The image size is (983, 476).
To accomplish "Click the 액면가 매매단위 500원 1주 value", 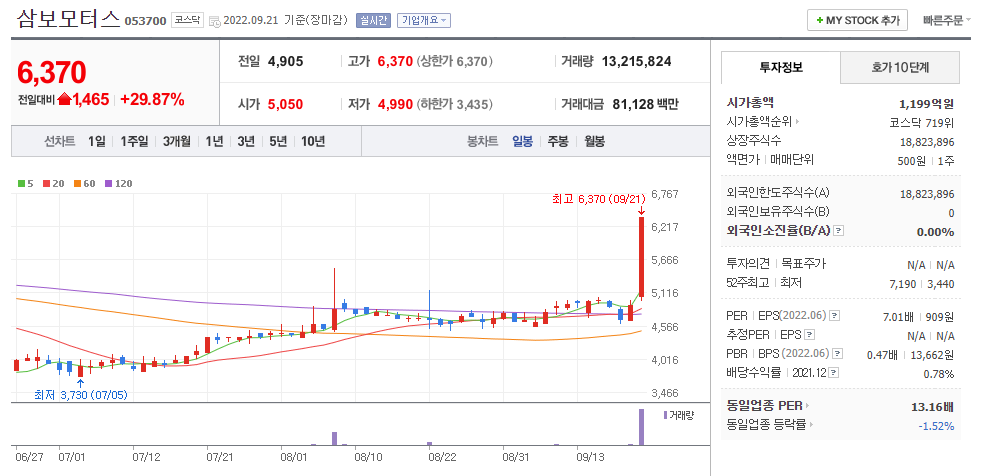I will coord(926,161).
